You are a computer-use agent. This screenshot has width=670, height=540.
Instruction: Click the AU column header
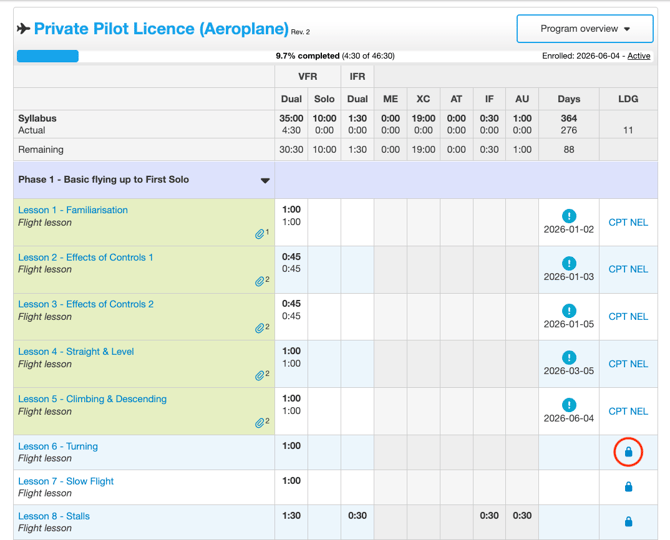pyautogui.click(x=522, y=99)
